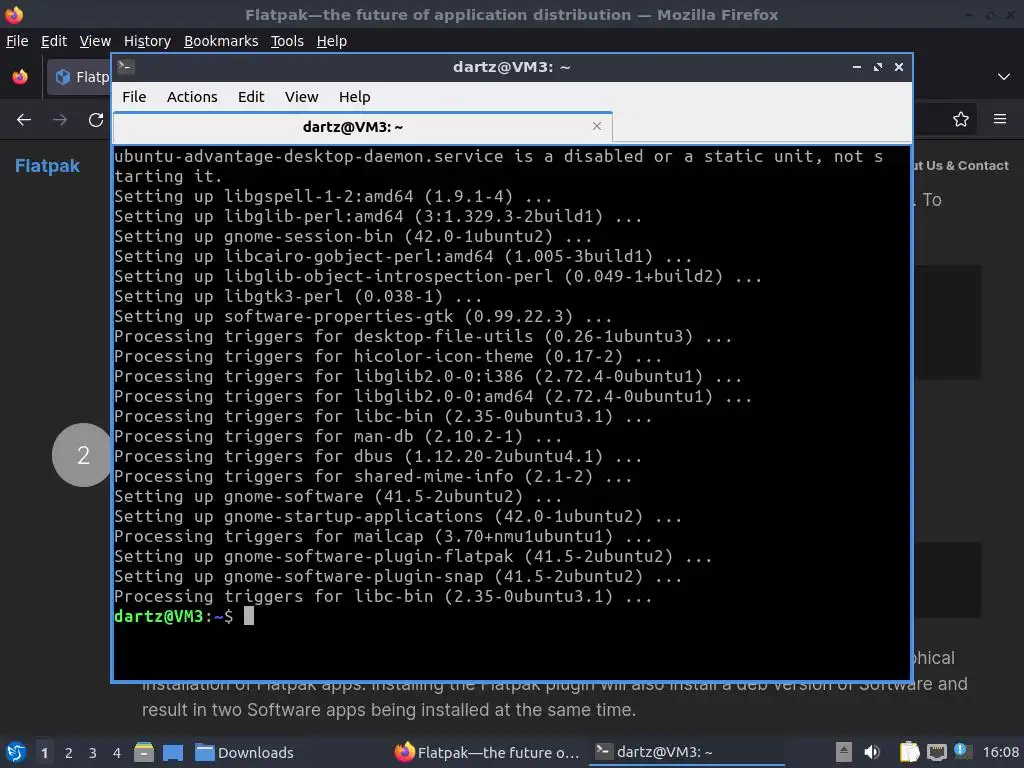Open the terminal View menu
This screenshot has width=1024, height=768.
(301, 97)
